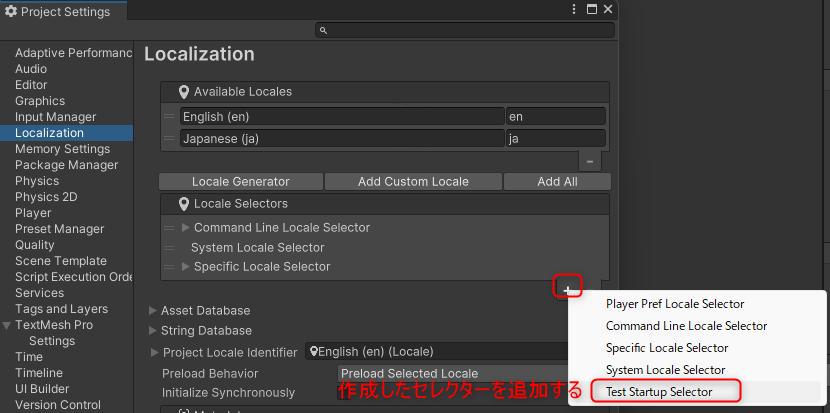The height and width of the screenshot is (413, 830).
Task: Expand the Command Line Locale Selector entry
Action: pos(185,228)
